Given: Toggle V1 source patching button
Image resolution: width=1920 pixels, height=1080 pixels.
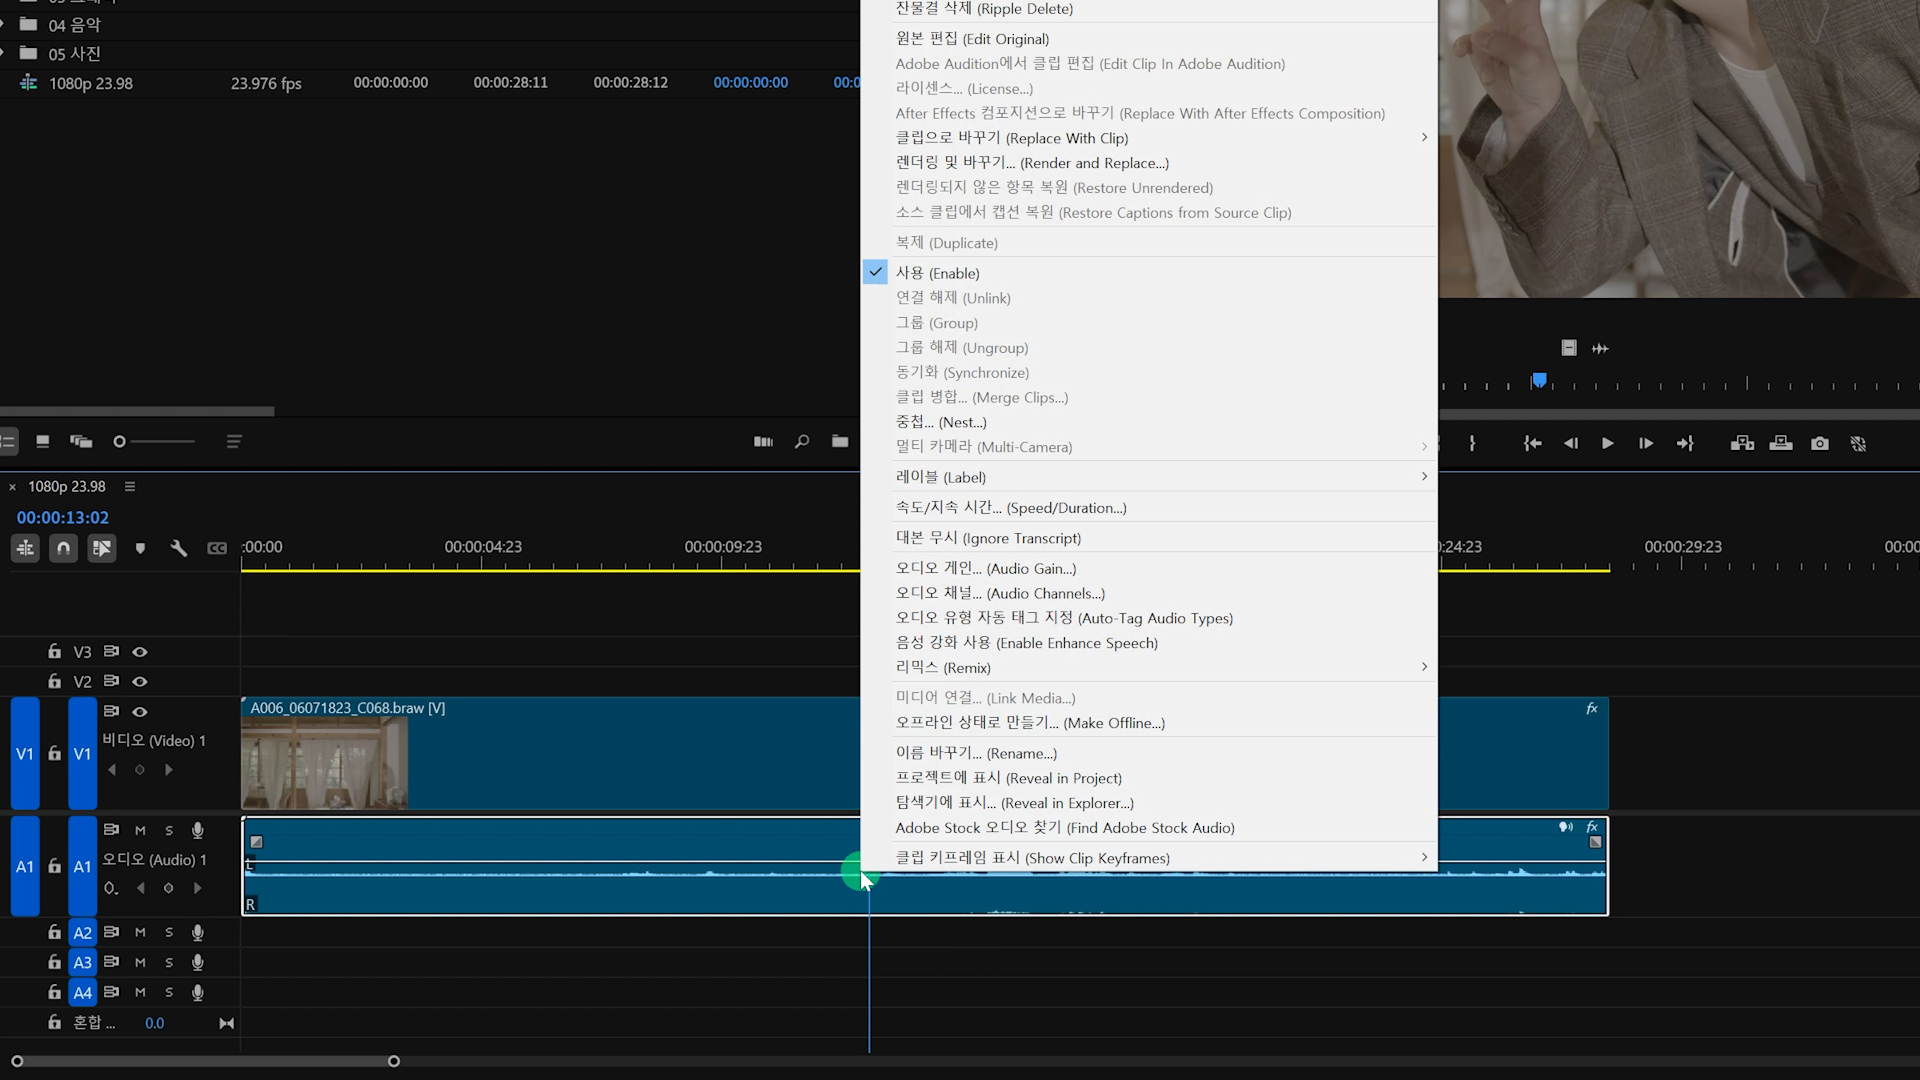Looking at the screenshot, I should [x=25, y=753].
